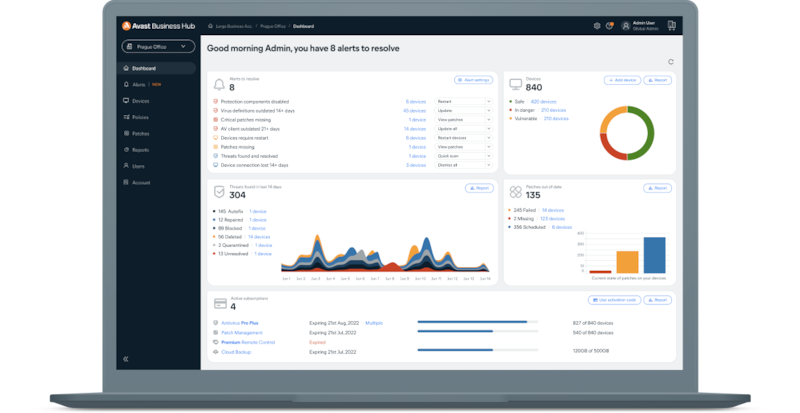The image size is (800, 413).
Task: Click the Avast Business Hub logo
Action: pyautogui.click(x=158, y=26)
